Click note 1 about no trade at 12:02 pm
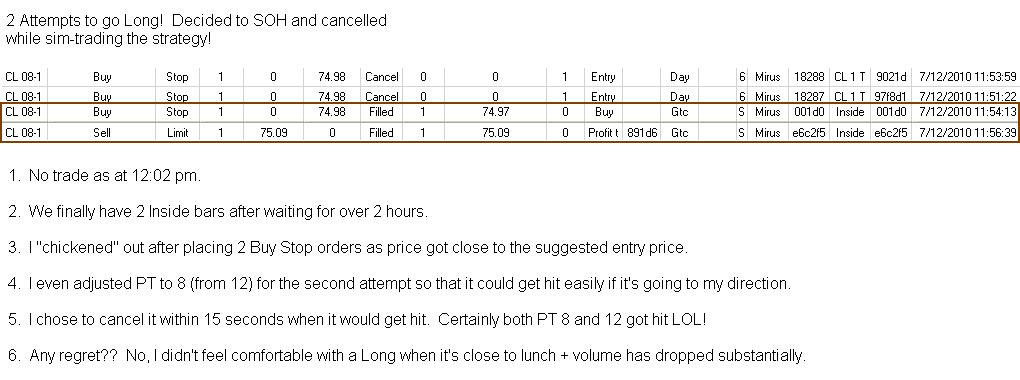Image resolution: width=1020 pixels, height=380 pixels. tap(105, 176)
